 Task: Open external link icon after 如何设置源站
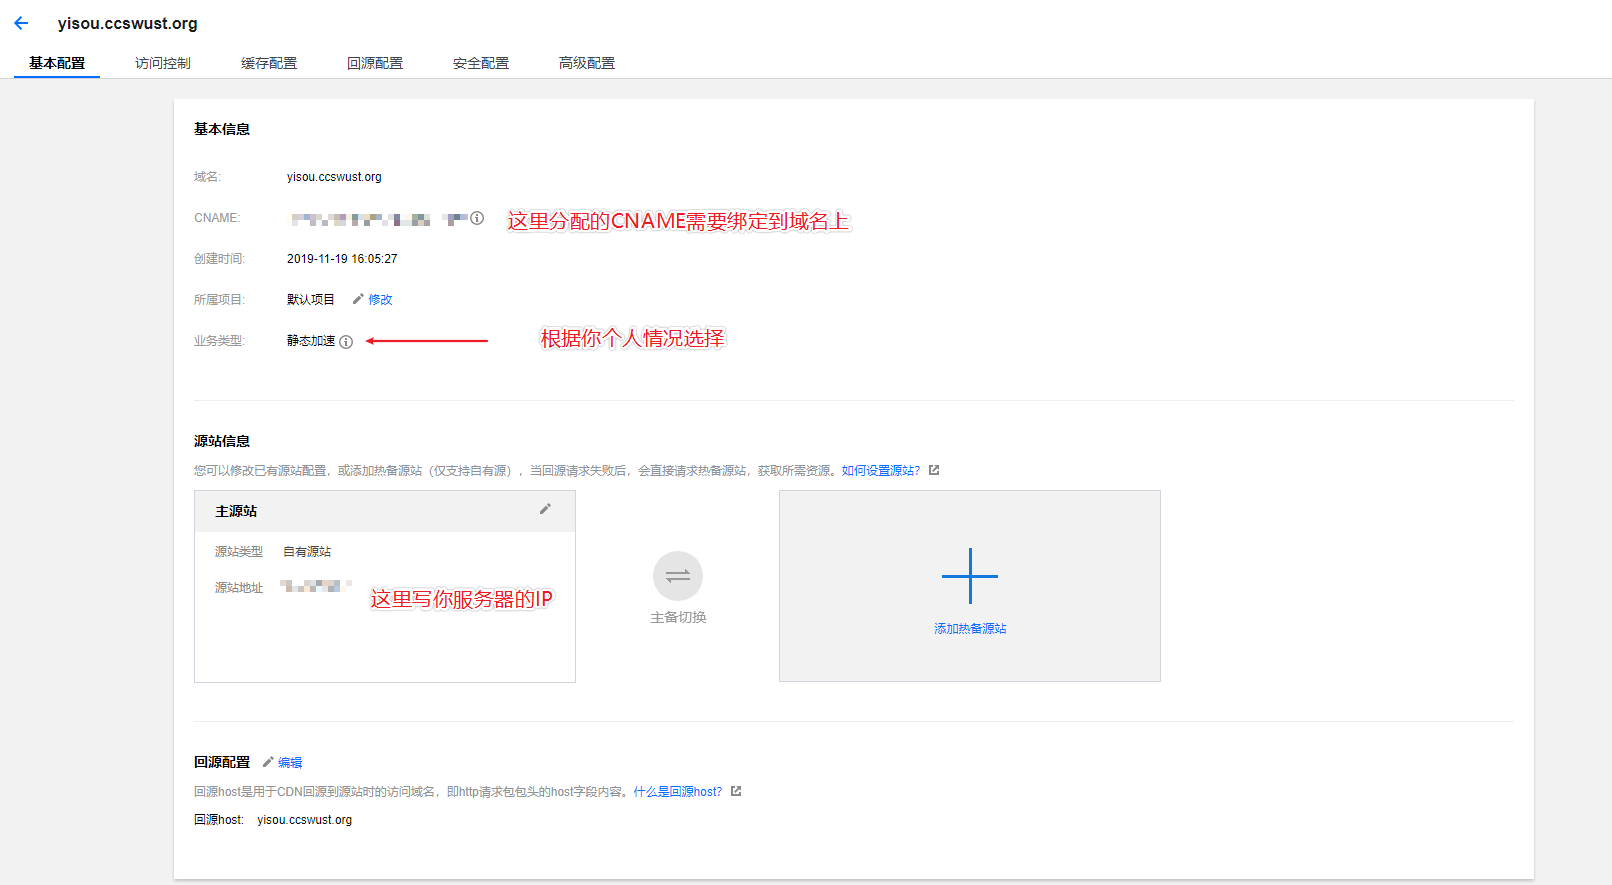[x=934, y=470]
